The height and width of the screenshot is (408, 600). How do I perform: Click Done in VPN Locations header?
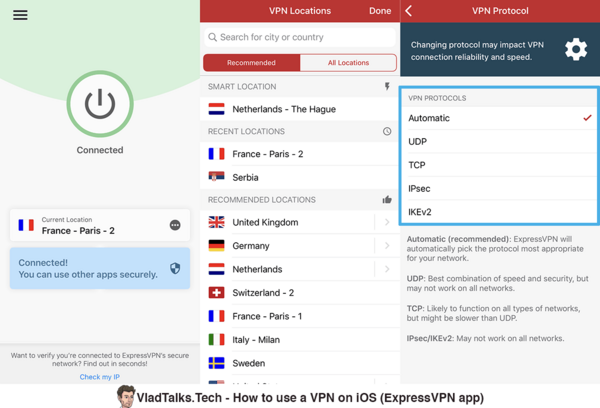point(380,11)
